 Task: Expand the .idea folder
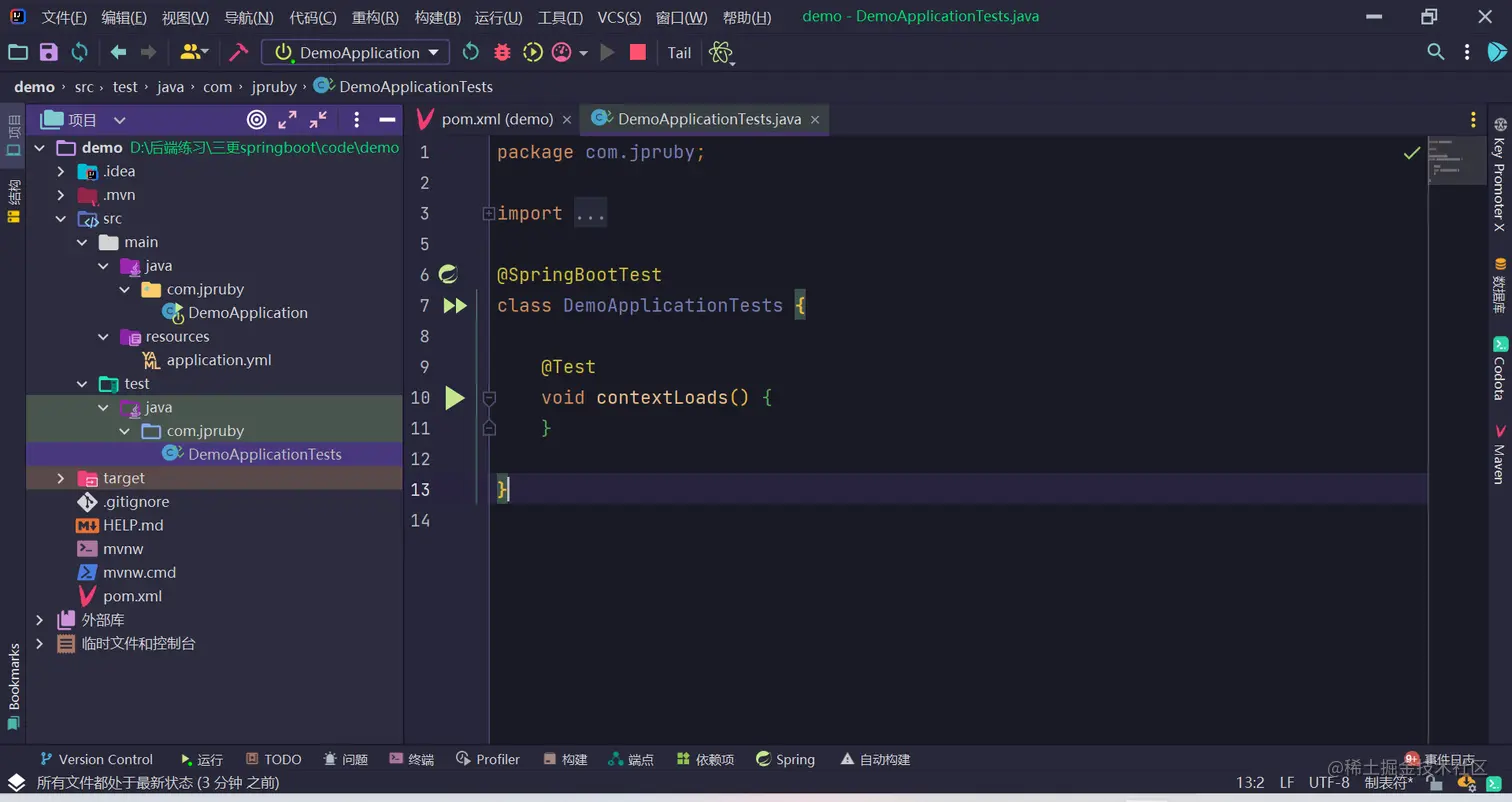point(61,172)
